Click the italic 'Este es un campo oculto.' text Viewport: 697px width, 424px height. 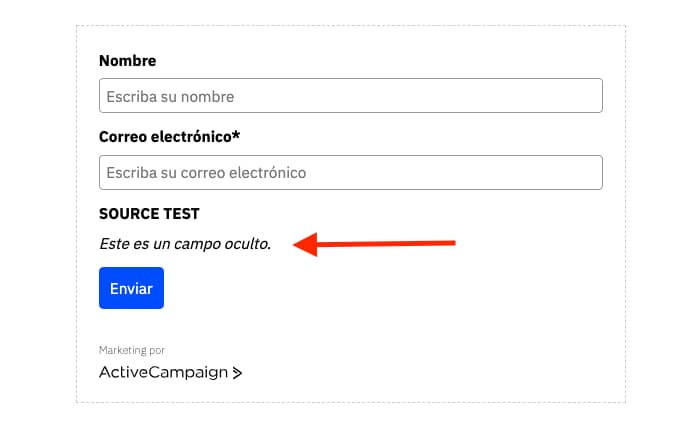point(185,244)
